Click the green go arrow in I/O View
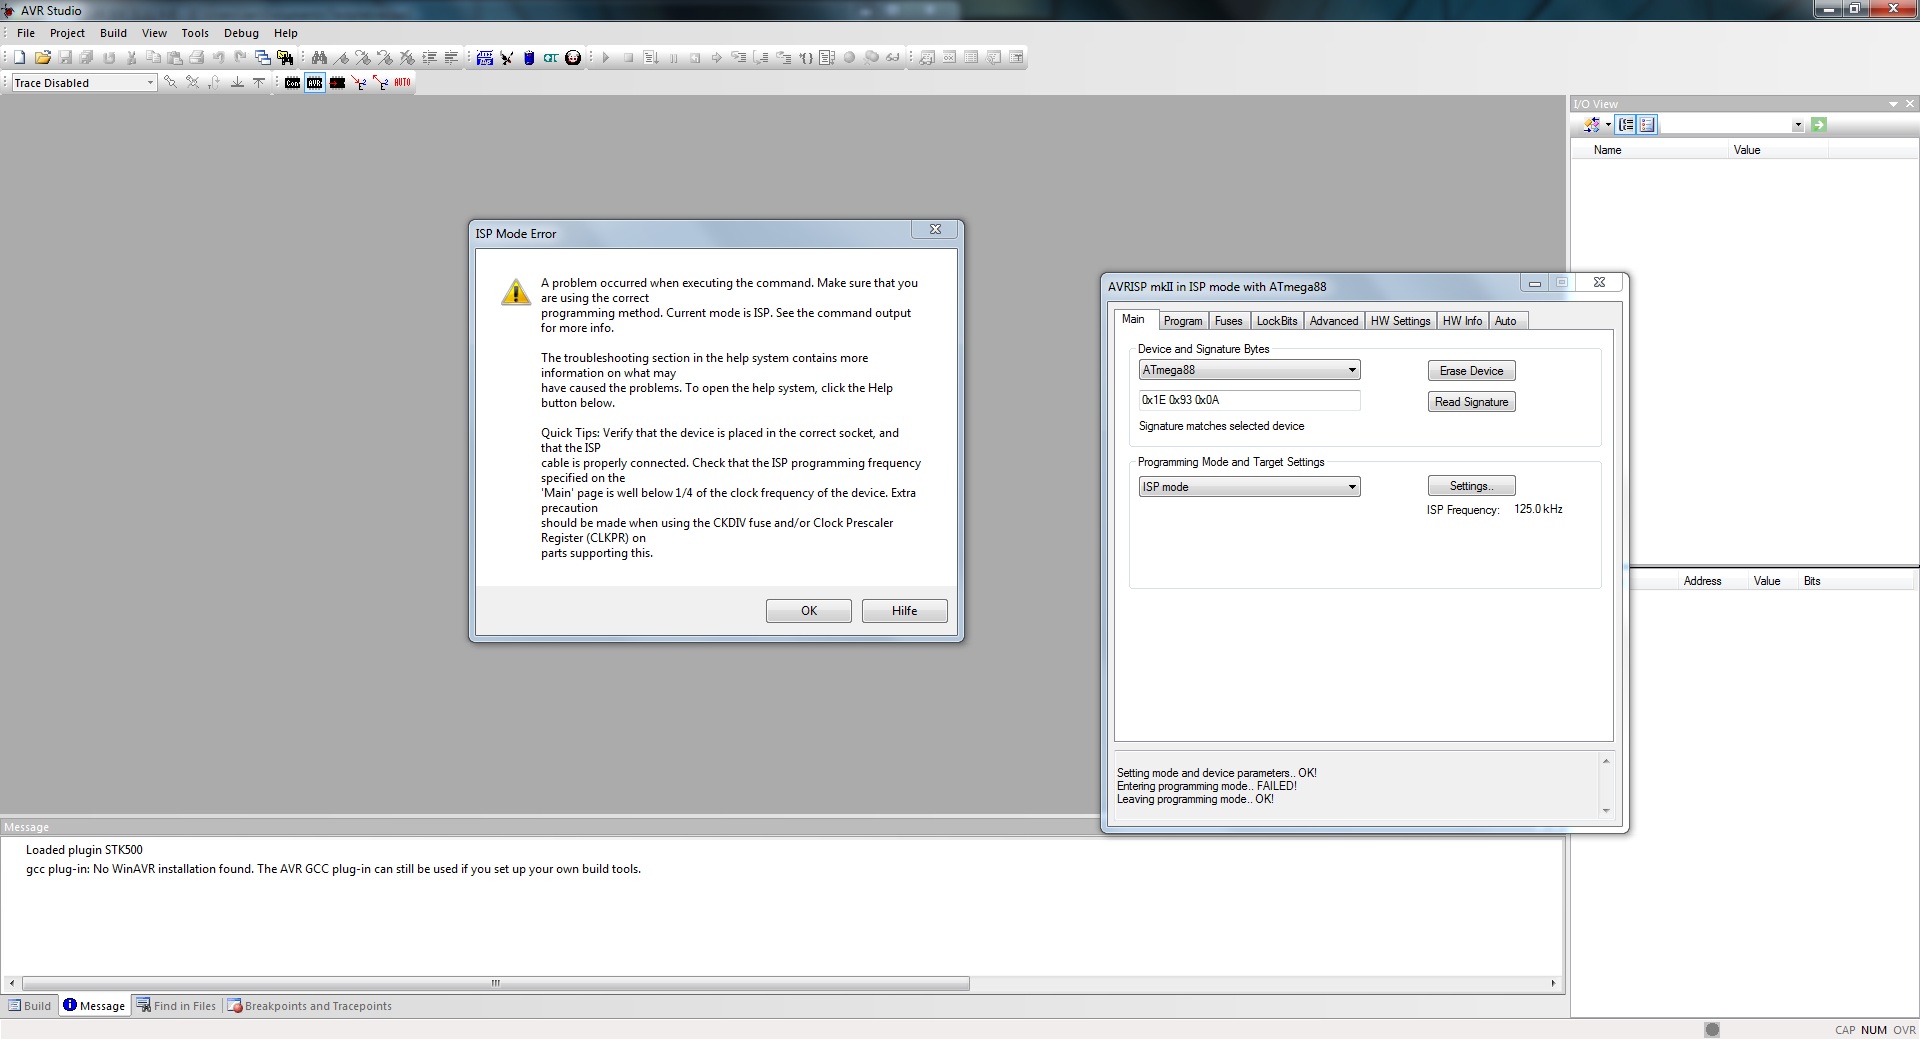Screen dimensions: 1920x1040 [x=1819, y=125]
